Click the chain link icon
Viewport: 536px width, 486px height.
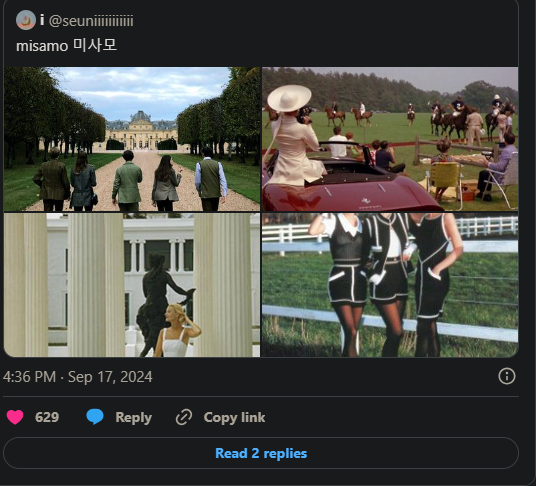pyautogui.click(x=184, y=417)
